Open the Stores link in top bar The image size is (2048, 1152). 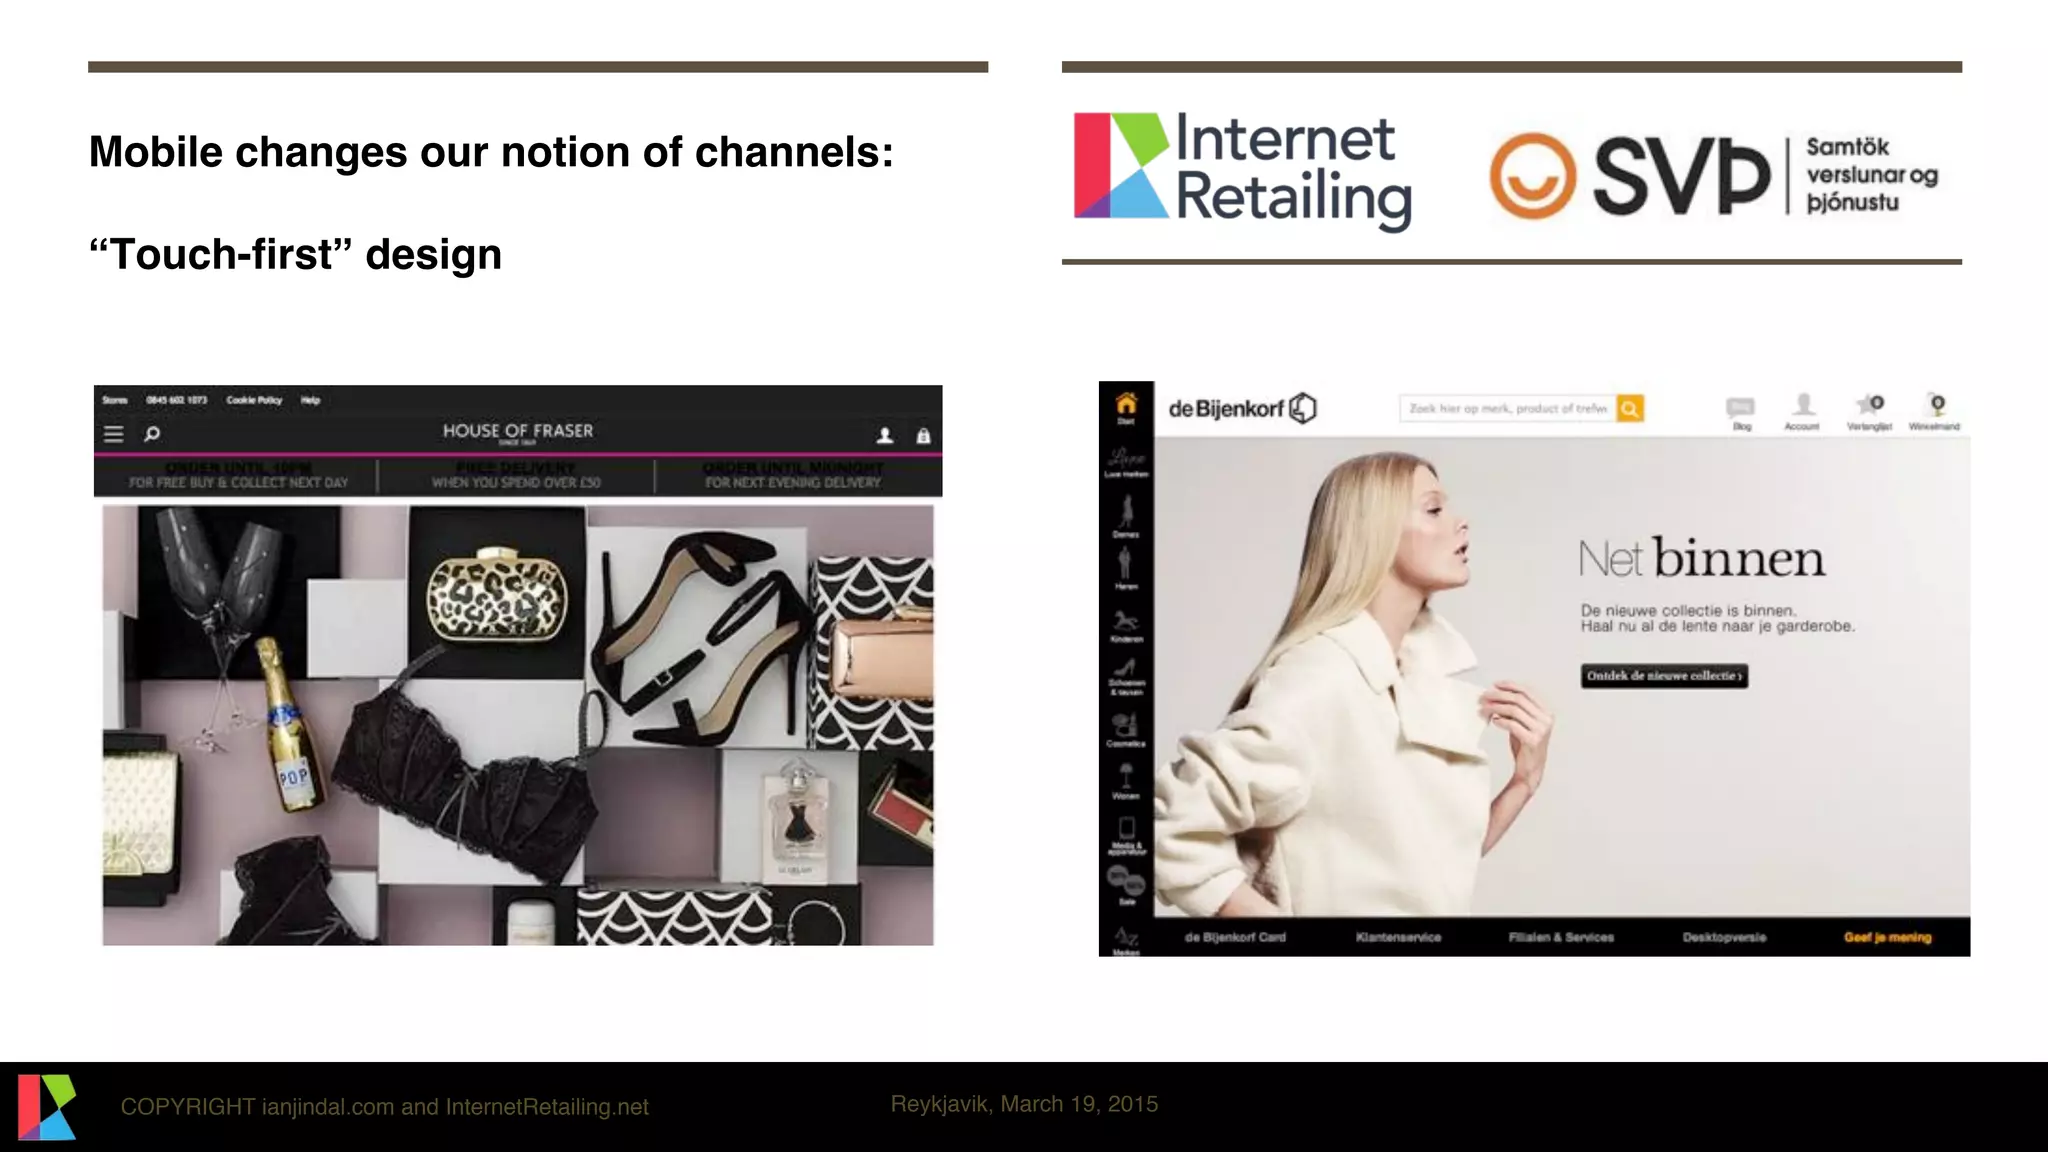click(115, 400)
